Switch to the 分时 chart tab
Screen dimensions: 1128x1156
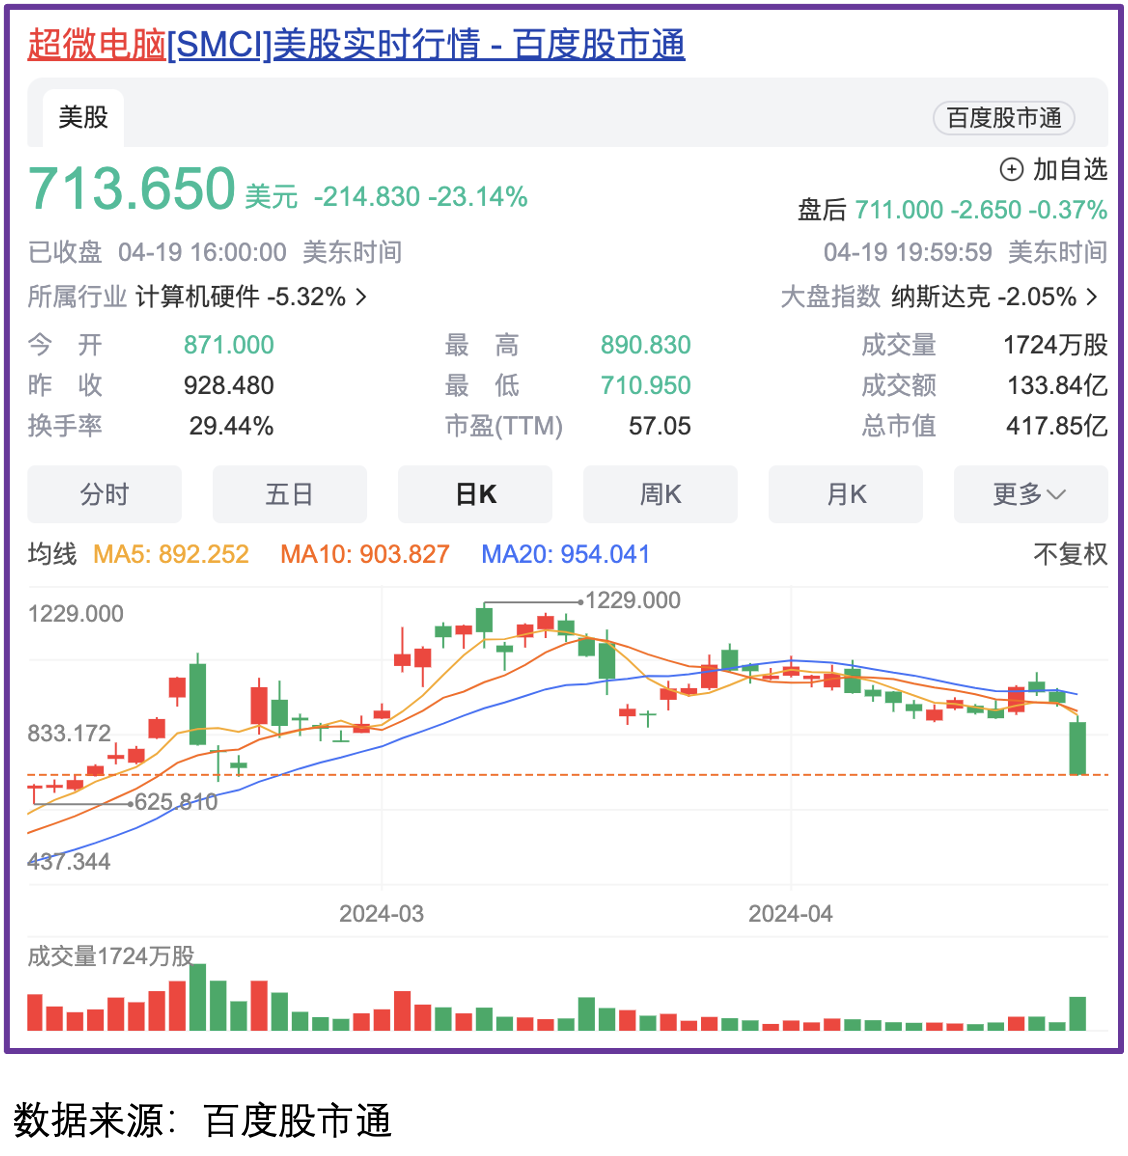105,494
